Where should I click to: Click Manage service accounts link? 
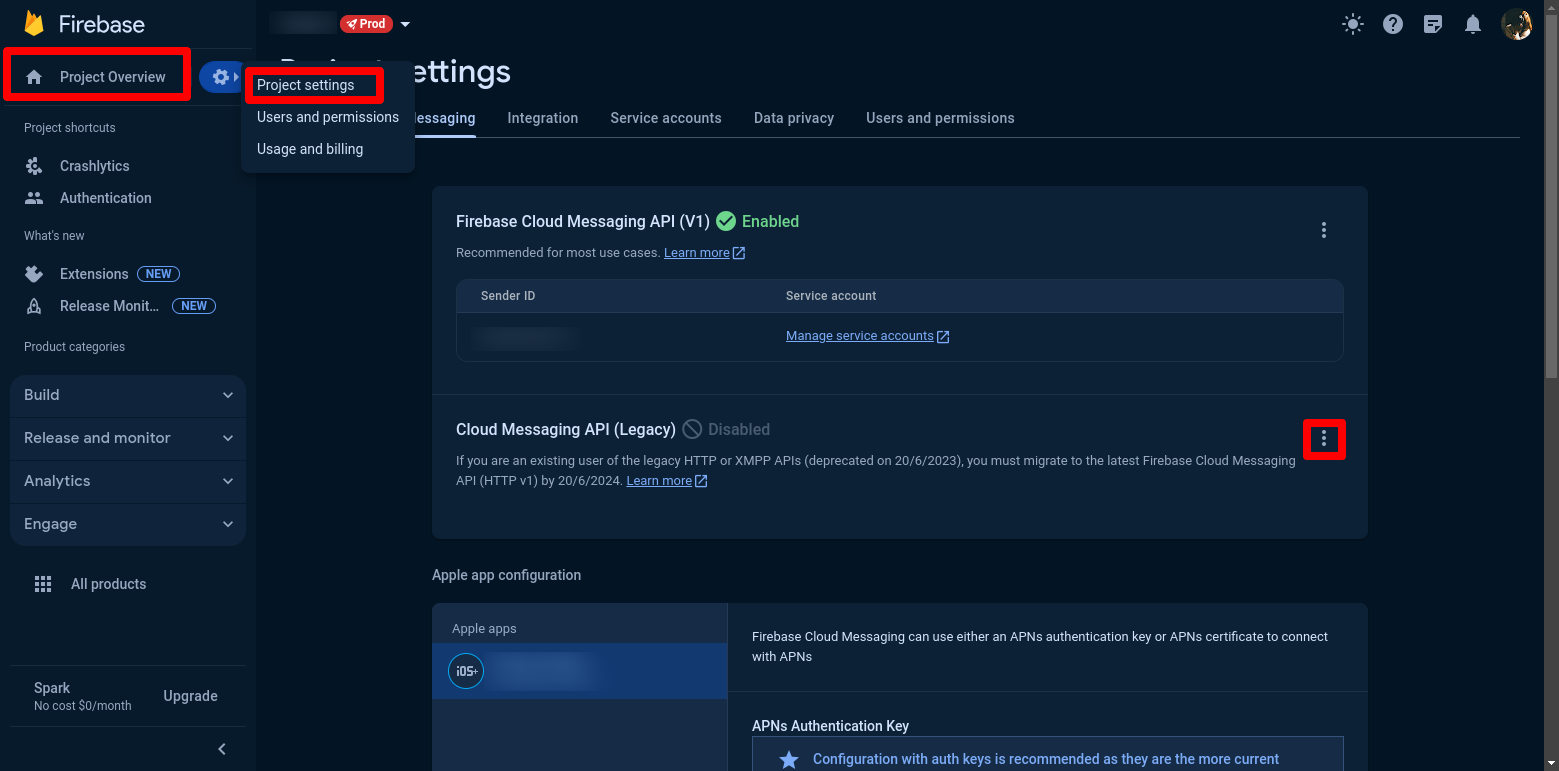pos(868,336)
